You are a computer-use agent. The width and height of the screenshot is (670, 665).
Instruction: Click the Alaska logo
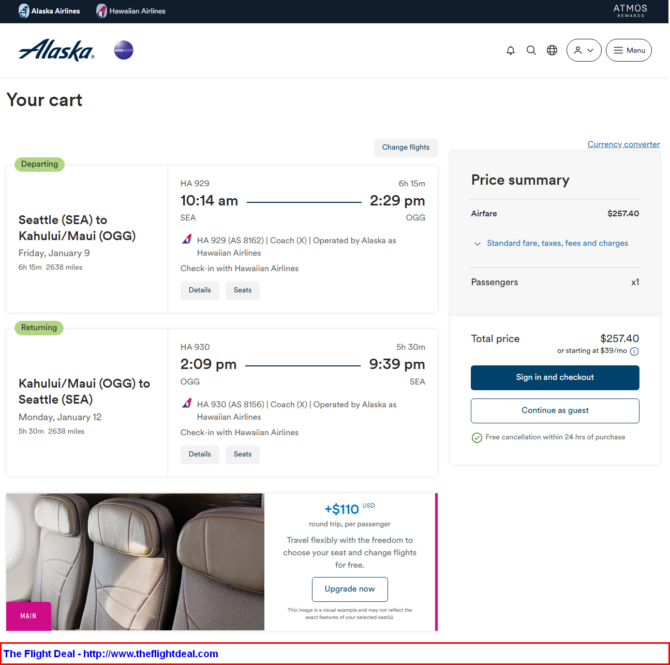click(56, 50)
